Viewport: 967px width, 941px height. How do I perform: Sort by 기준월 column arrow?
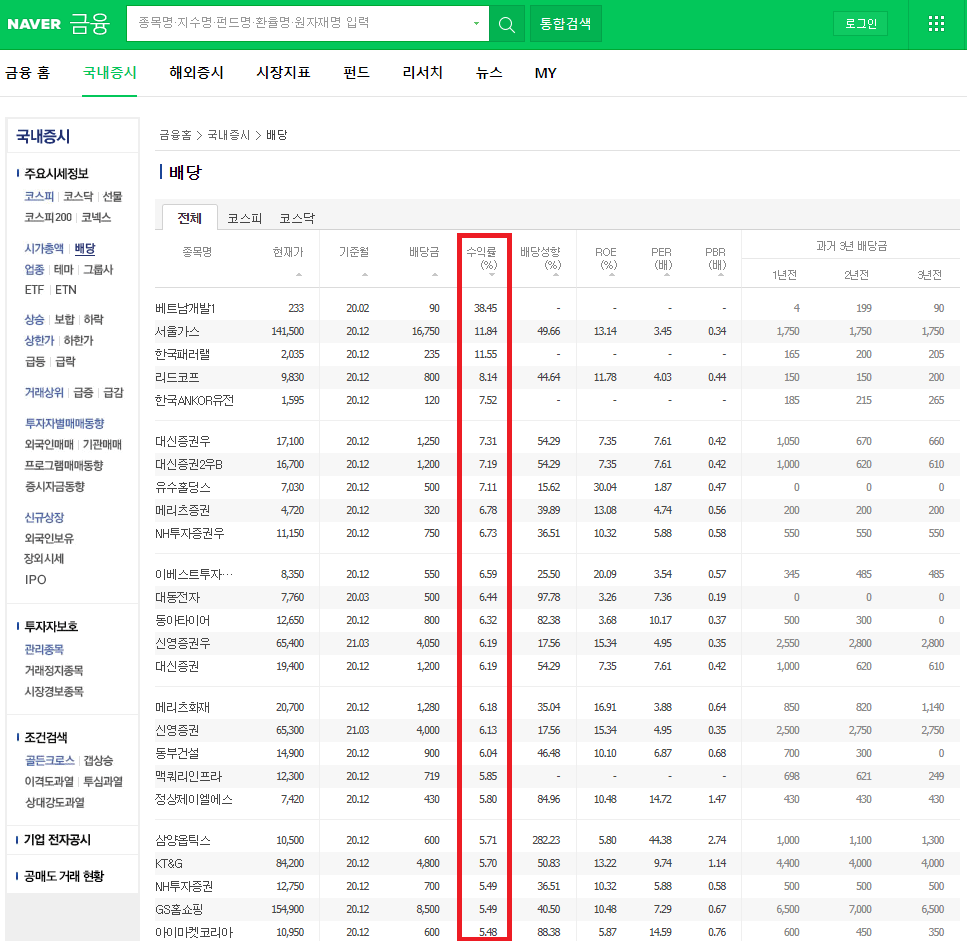[x=365, y=274]
